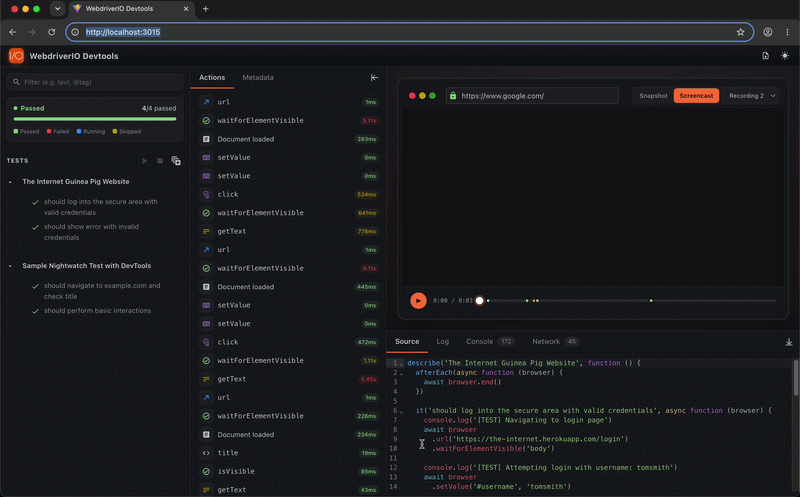Click the collapse-all tests icon

pyautogui.click(x=176, y=161)
